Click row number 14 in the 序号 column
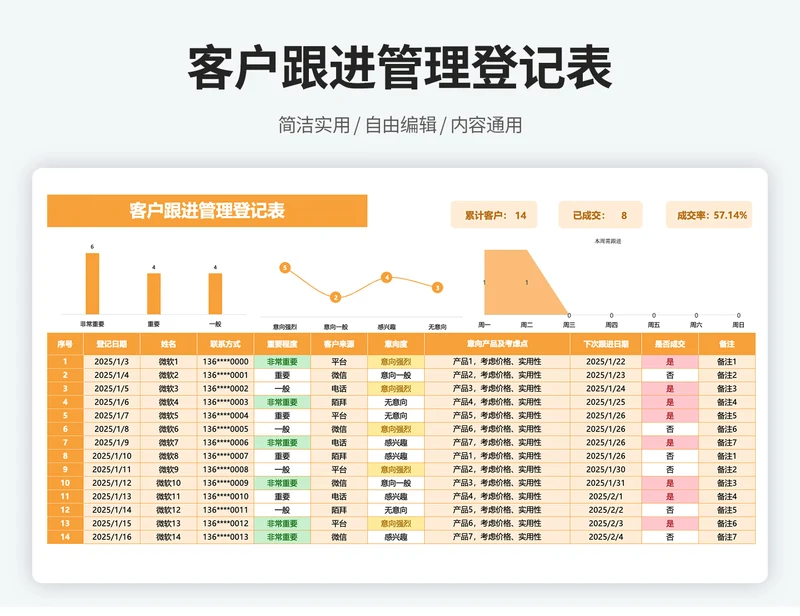 (x=65, y=537)
